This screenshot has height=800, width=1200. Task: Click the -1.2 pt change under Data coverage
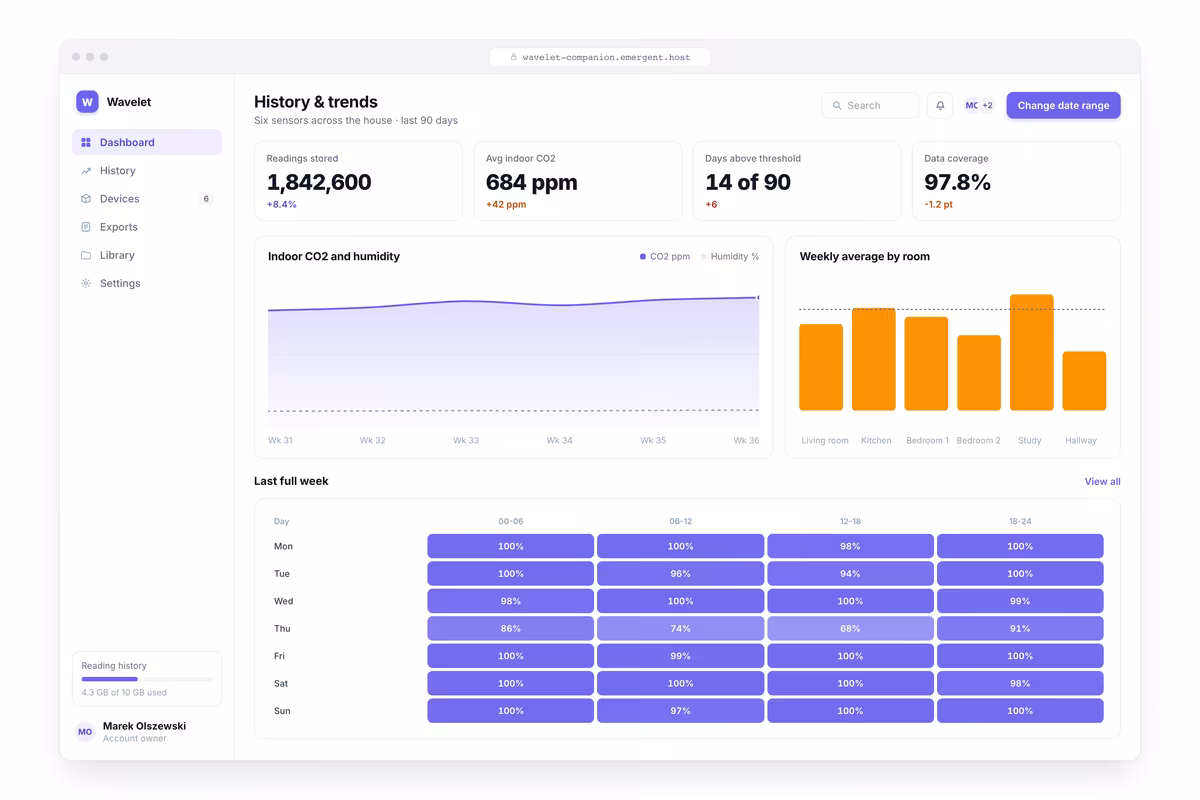939,204
